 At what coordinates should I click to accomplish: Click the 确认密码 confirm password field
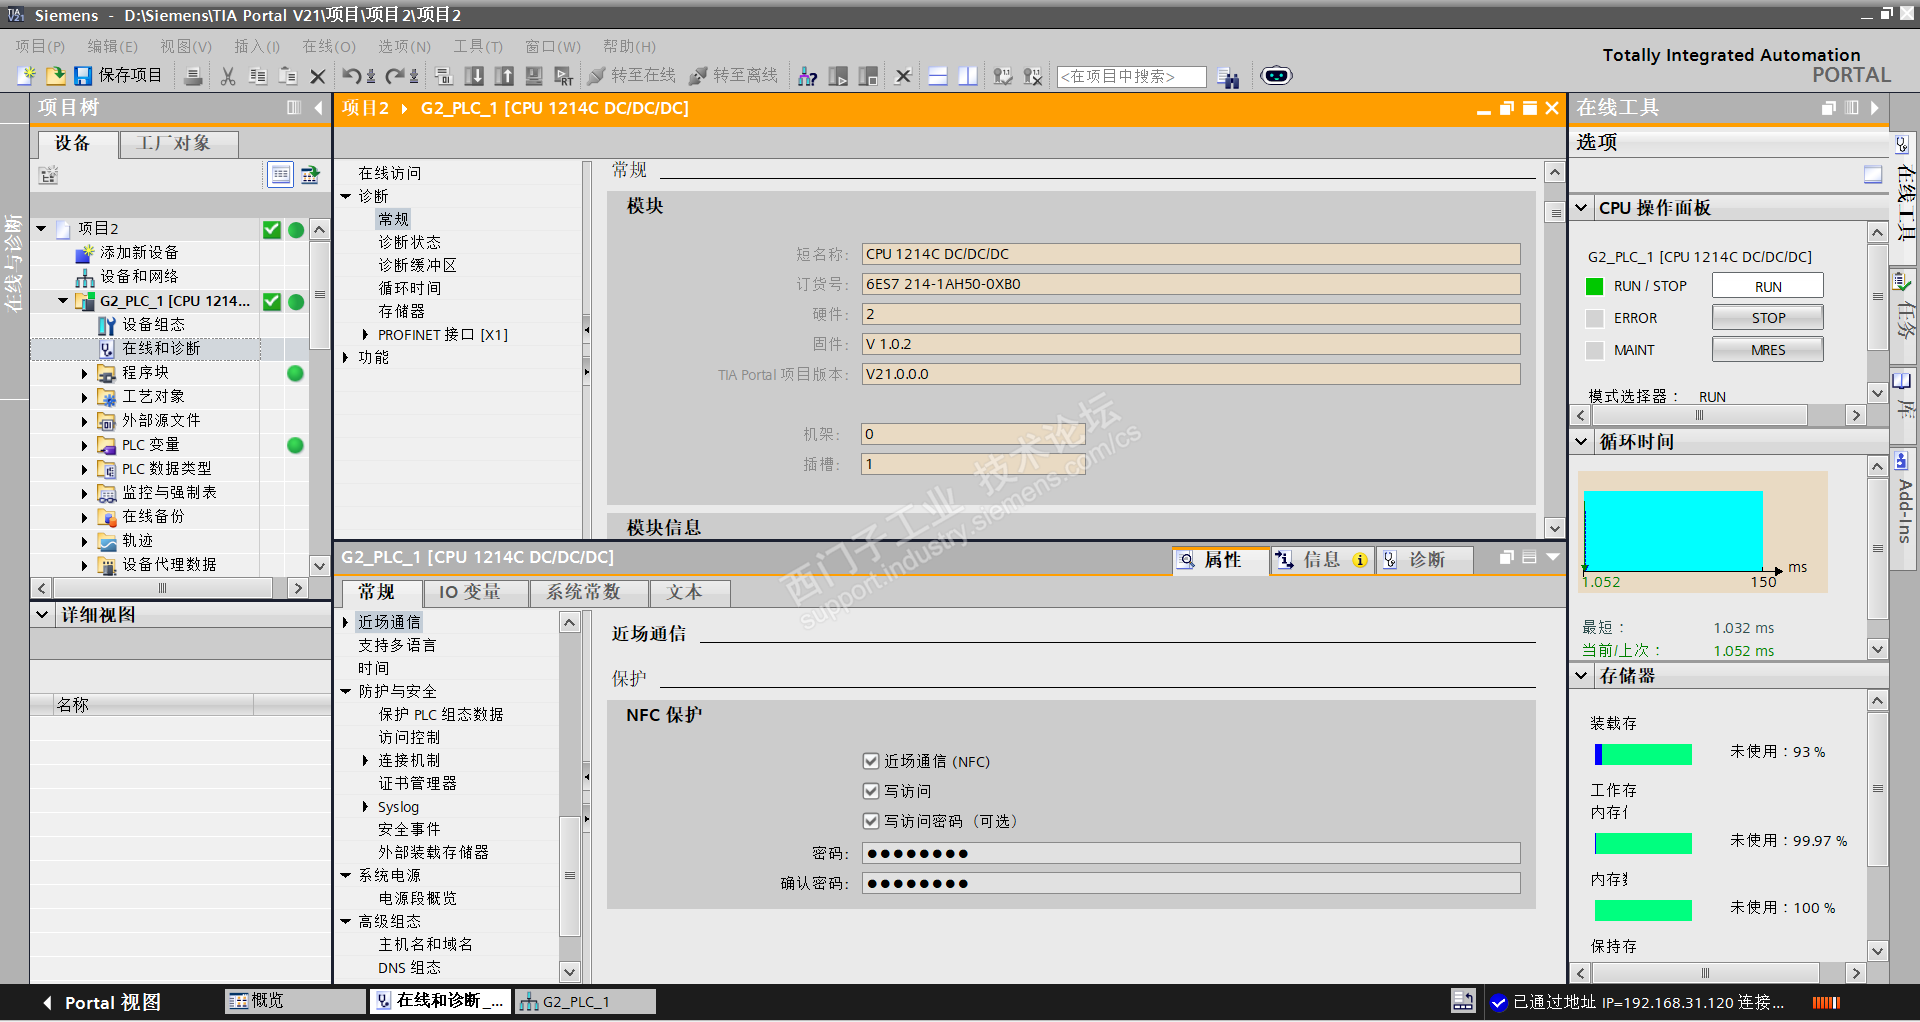point(1191,883)
